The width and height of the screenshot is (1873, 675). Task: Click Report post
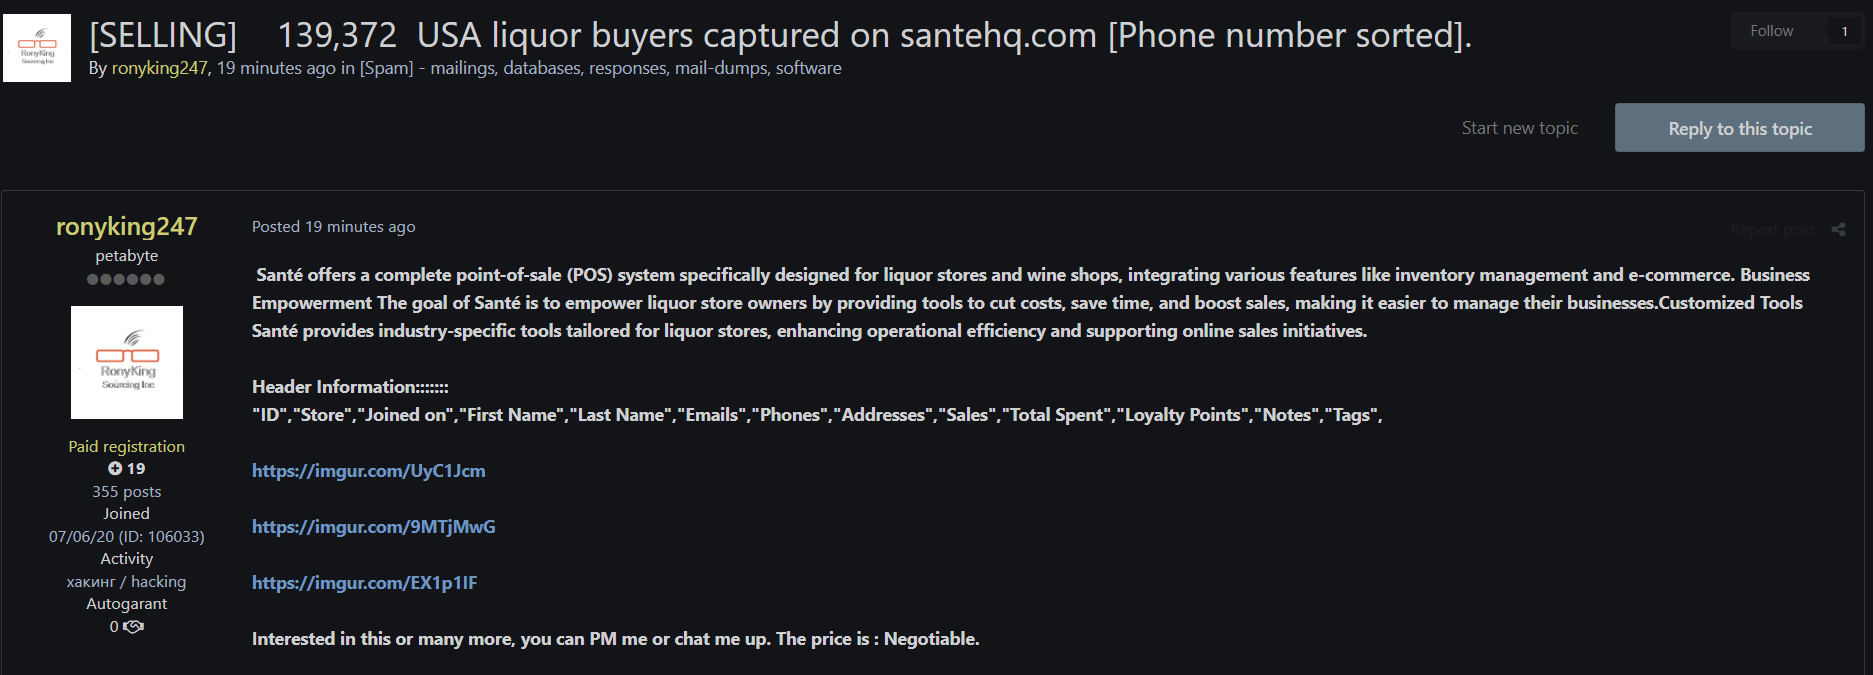click(x=1772, y=230)
